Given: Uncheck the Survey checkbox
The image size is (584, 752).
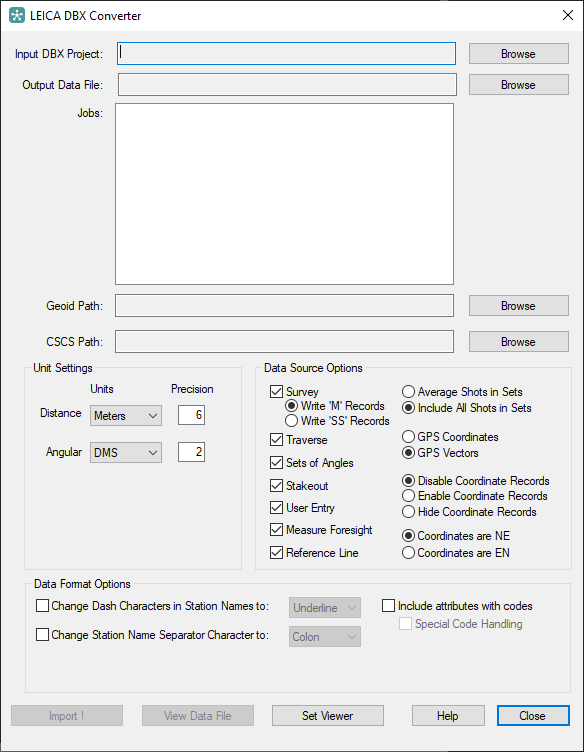Looking at the screenshot, I should pos(276,391).
